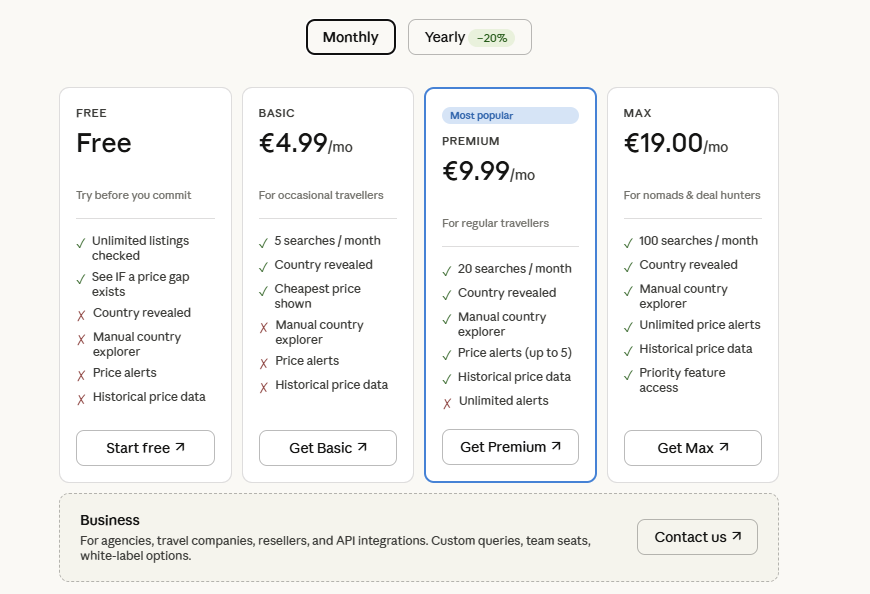Click the €9.99 Premium price
This screenshot has height=594, width=870.
[x=476, y=171]
